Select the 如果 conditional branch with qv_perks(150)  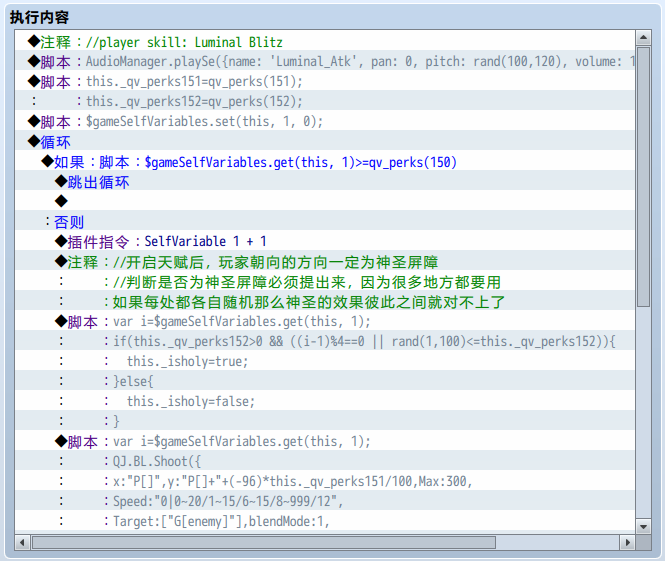(x=325, y=162)
